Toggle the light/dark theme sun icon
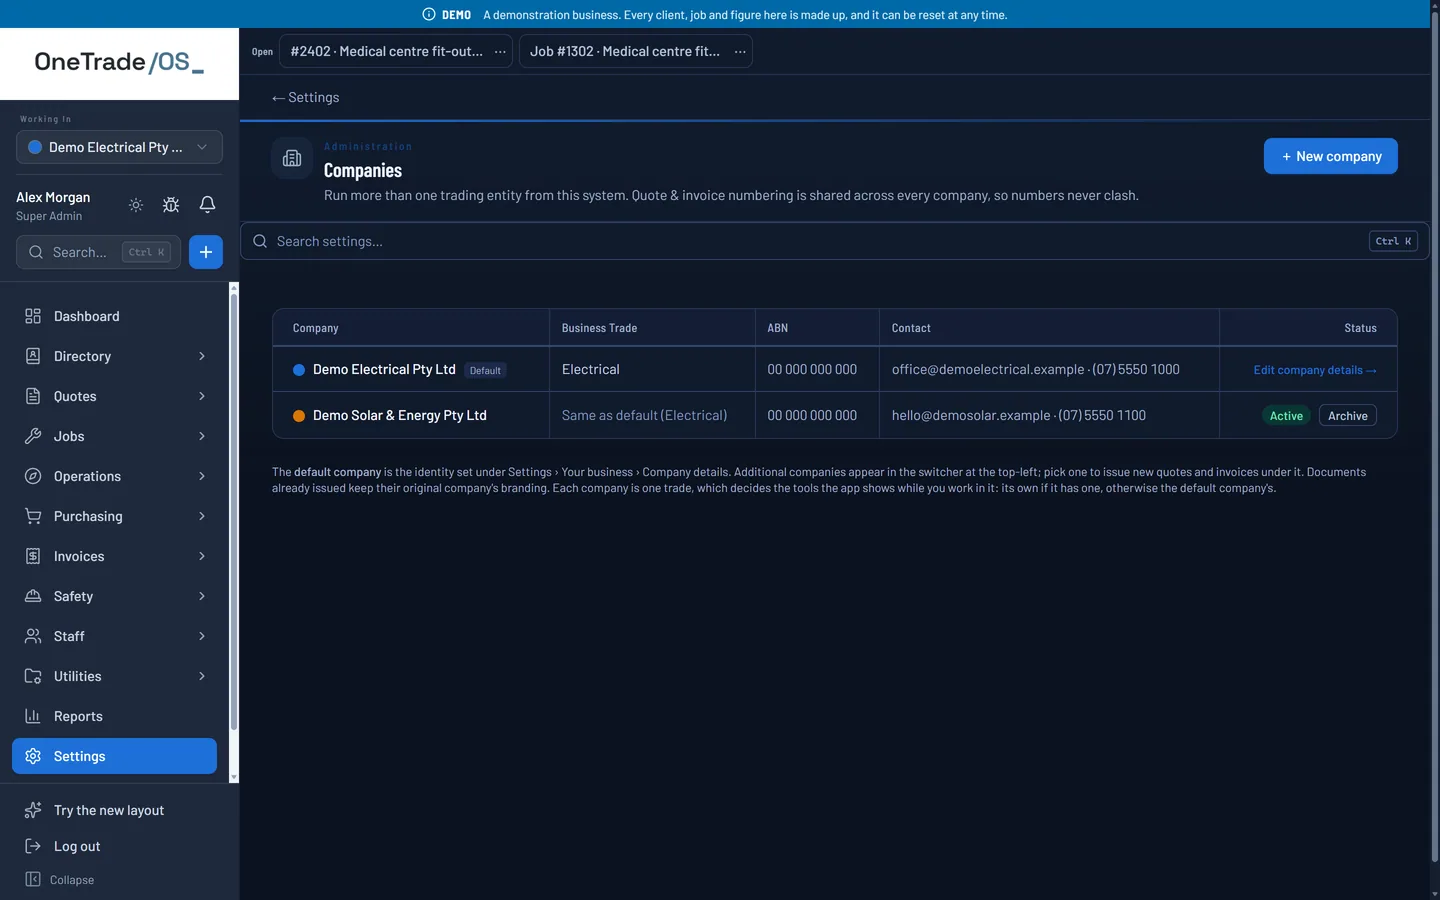Viewport: 1440px width, 900px height. click(x=136, y=205)
